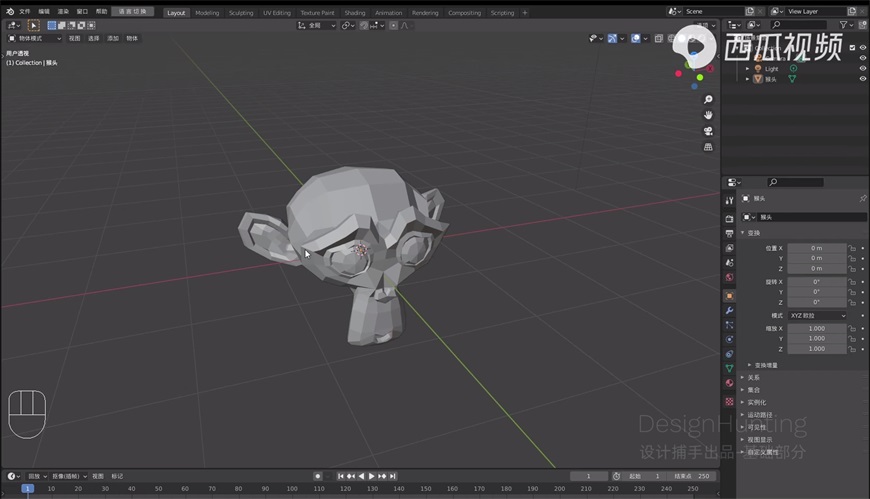
Task: Toggle snapping magnet in viewport header
Action: click(x=364, y=25)
